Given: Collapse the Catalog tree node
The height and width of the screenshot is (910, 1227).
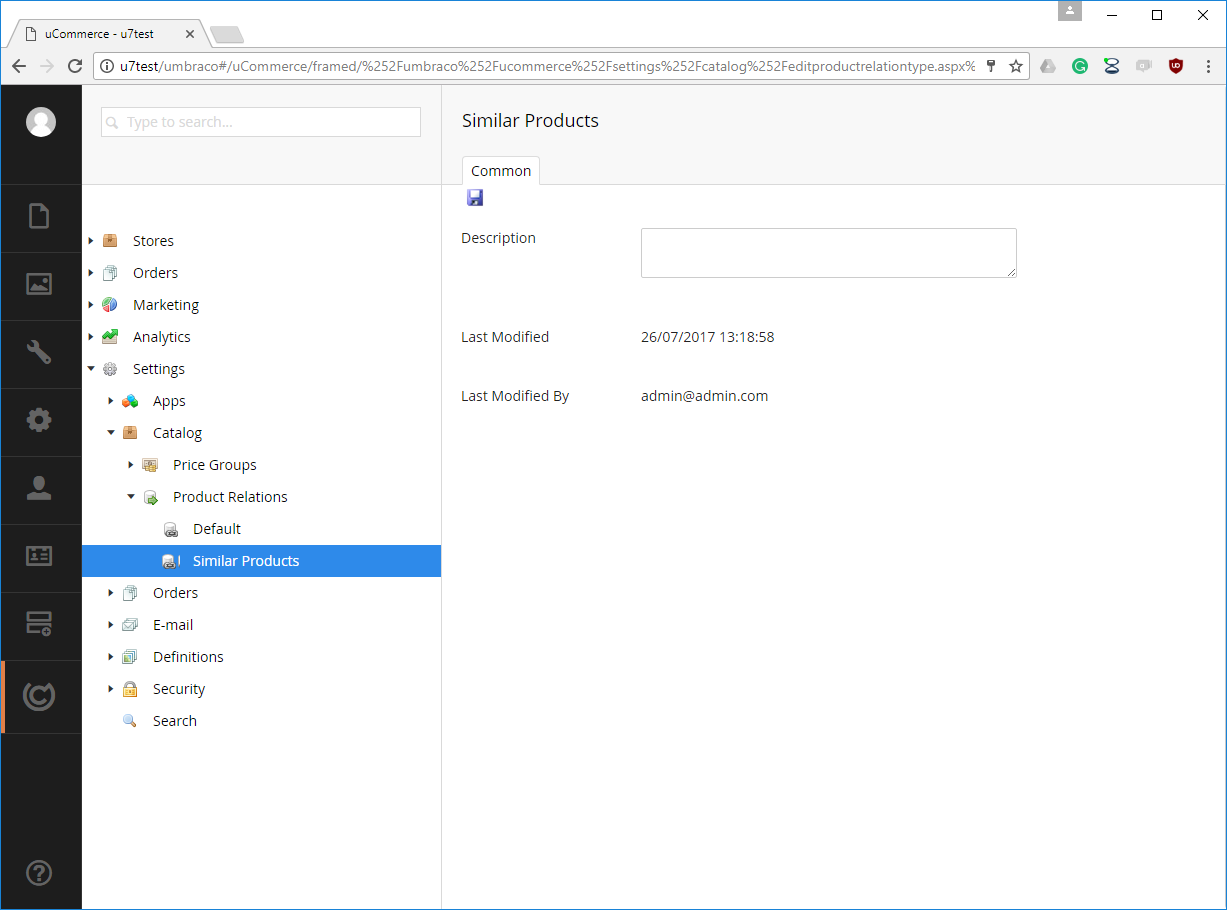Looking at the screenshot, I should point(111,433).
